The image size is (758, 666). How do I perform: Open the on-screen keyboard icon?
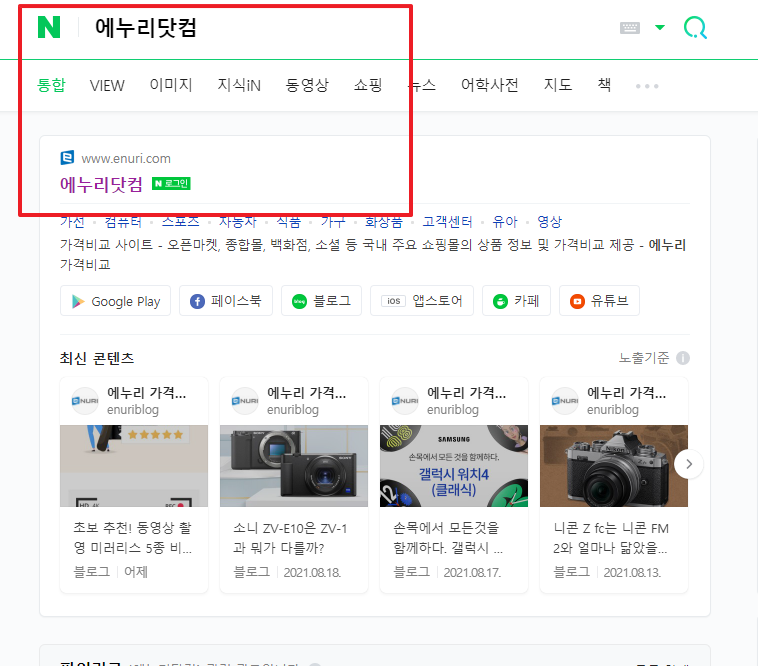(629, 28)
